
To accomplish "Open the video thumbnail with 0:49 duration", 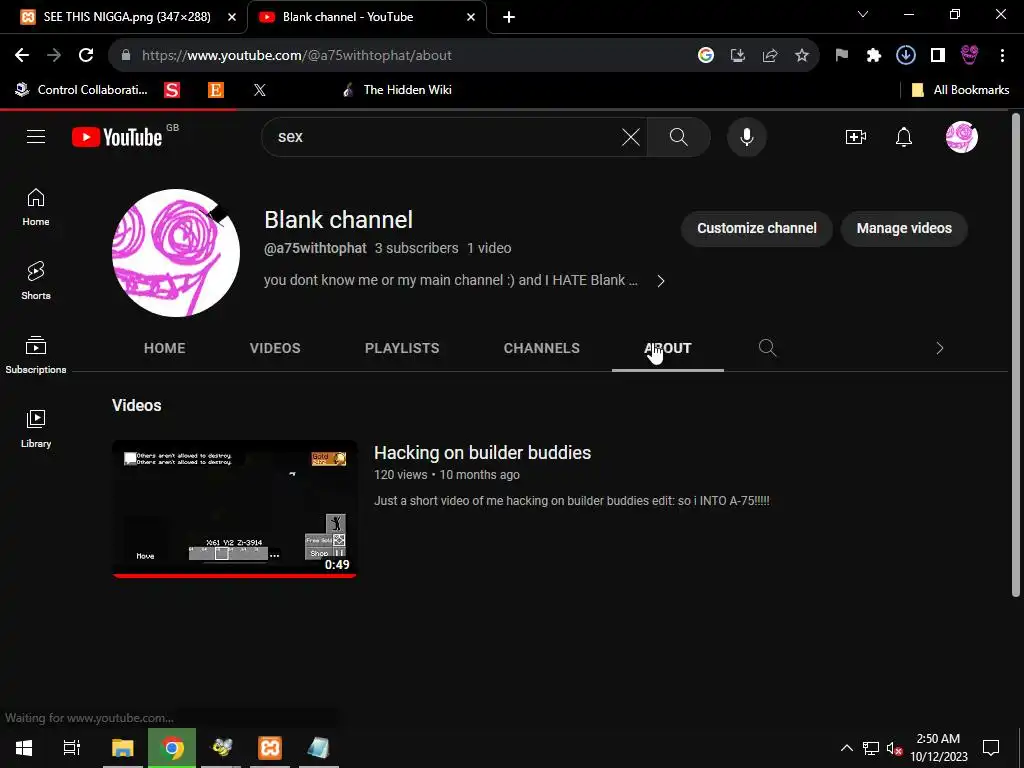I will tap(234, 509).
